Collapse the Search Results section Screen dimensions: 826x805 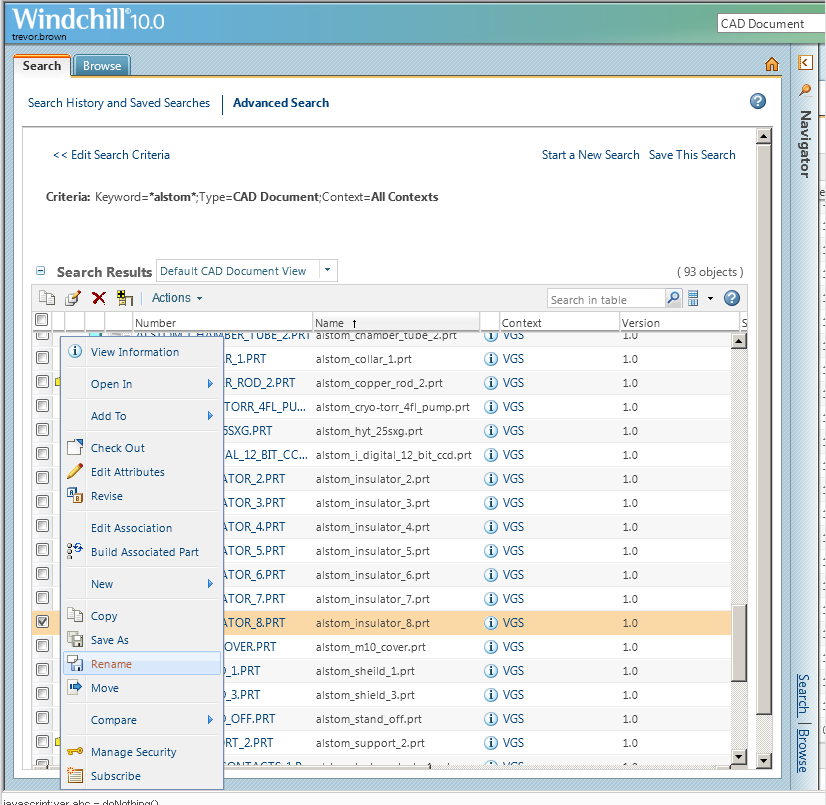[41, 271]
